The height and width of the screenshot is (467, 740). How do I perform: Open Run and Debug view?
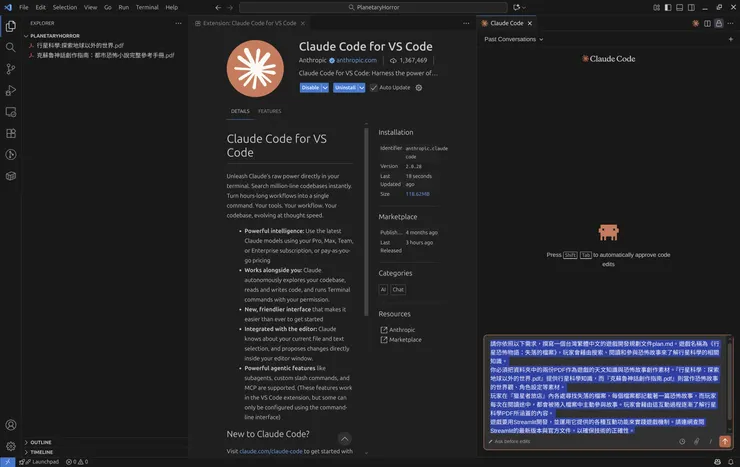tap(10, 91)
